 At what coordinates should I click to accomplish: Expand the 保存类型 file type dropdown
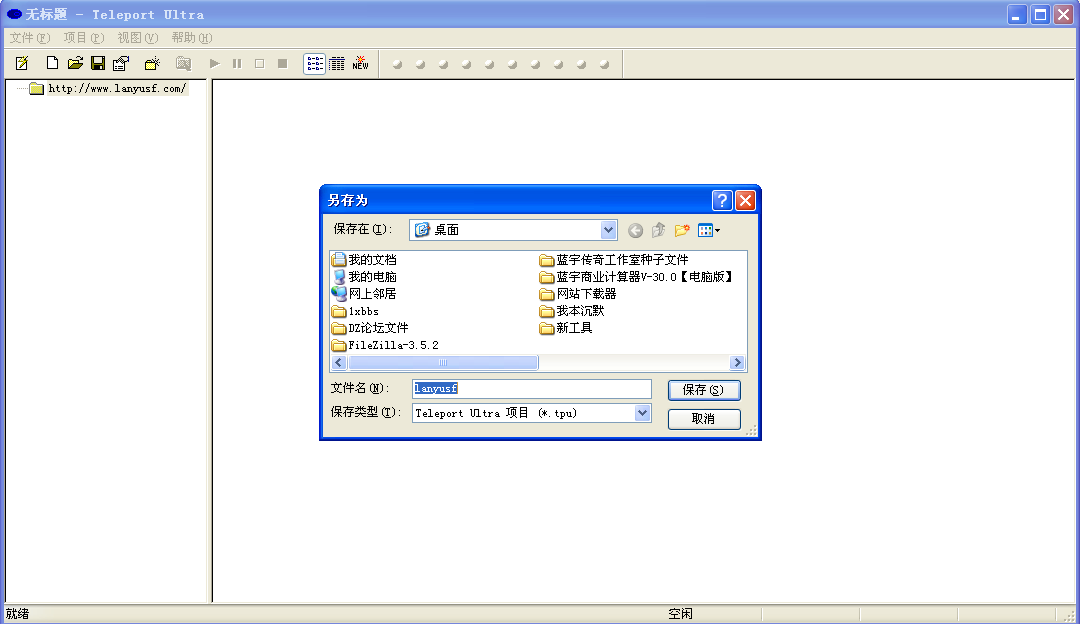tap(642, 413)
